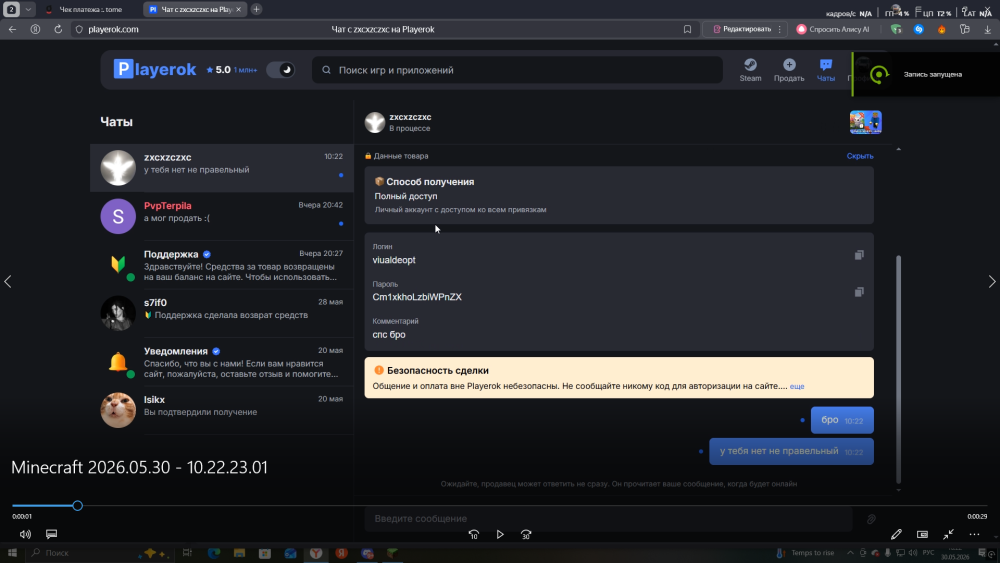Reload the playerok.com page
The height and width of the screenshot is (563, 1000).
point(58,29)
